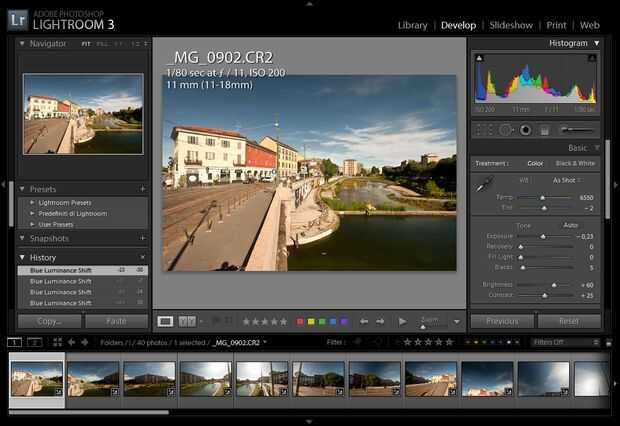Click the Exposure slider handle
The width and height of the screenshot is (620, 426).
(x=542, y=236)
